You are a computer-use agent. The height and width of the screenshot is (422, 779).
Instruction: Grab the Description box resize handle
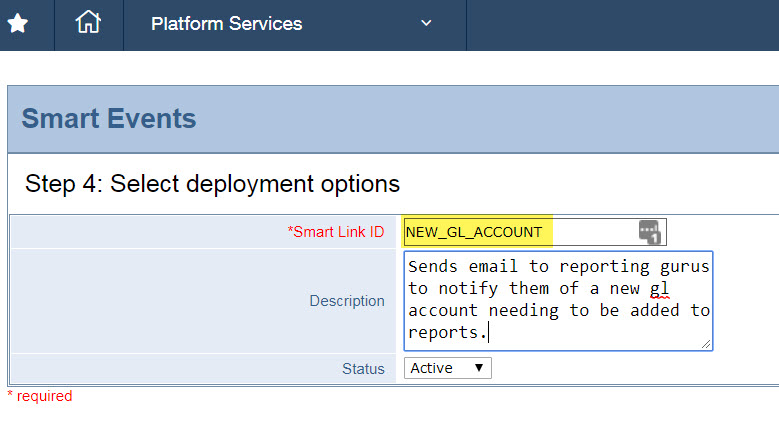707,343
